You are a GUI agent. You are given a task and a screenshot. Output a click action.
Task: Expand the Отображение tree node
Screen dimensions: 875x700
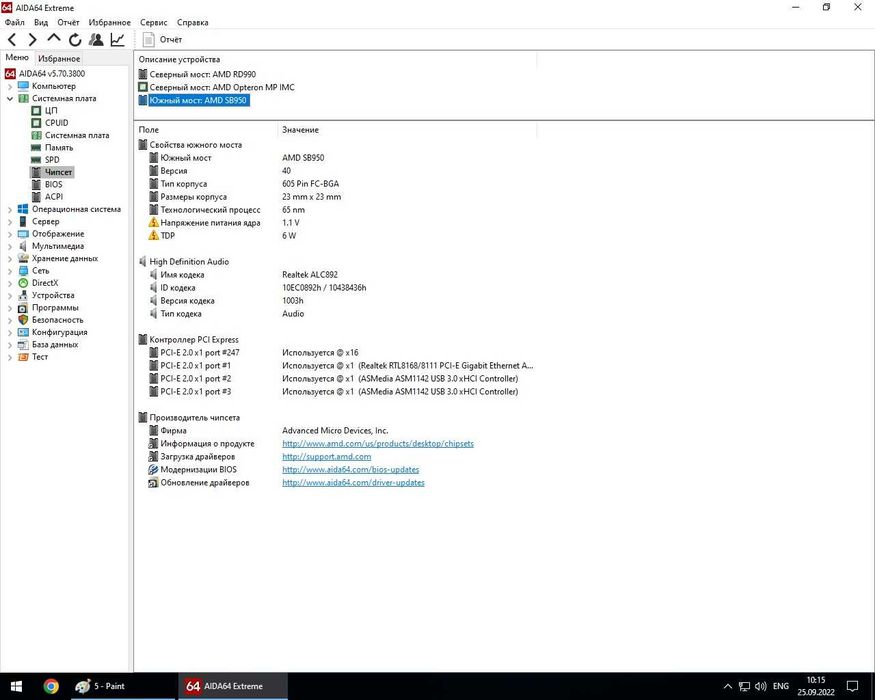(9, 234)
